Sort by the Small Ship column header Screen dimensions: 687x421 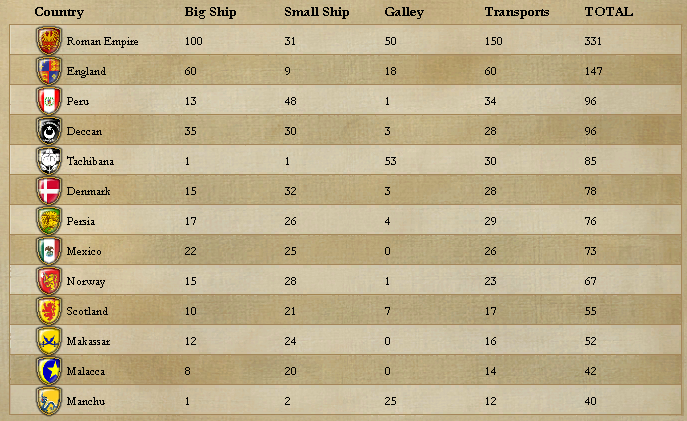(316, 12)
